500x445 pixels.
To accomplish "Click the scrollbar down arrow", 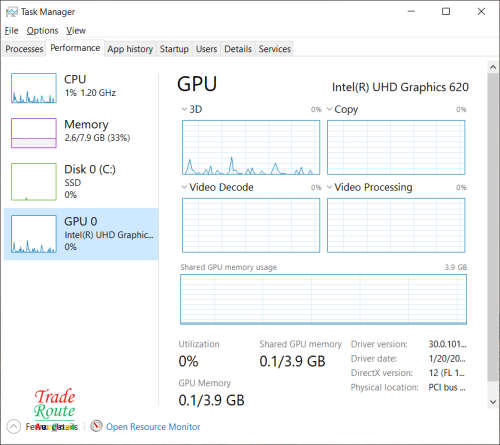I will coord(493,402).
